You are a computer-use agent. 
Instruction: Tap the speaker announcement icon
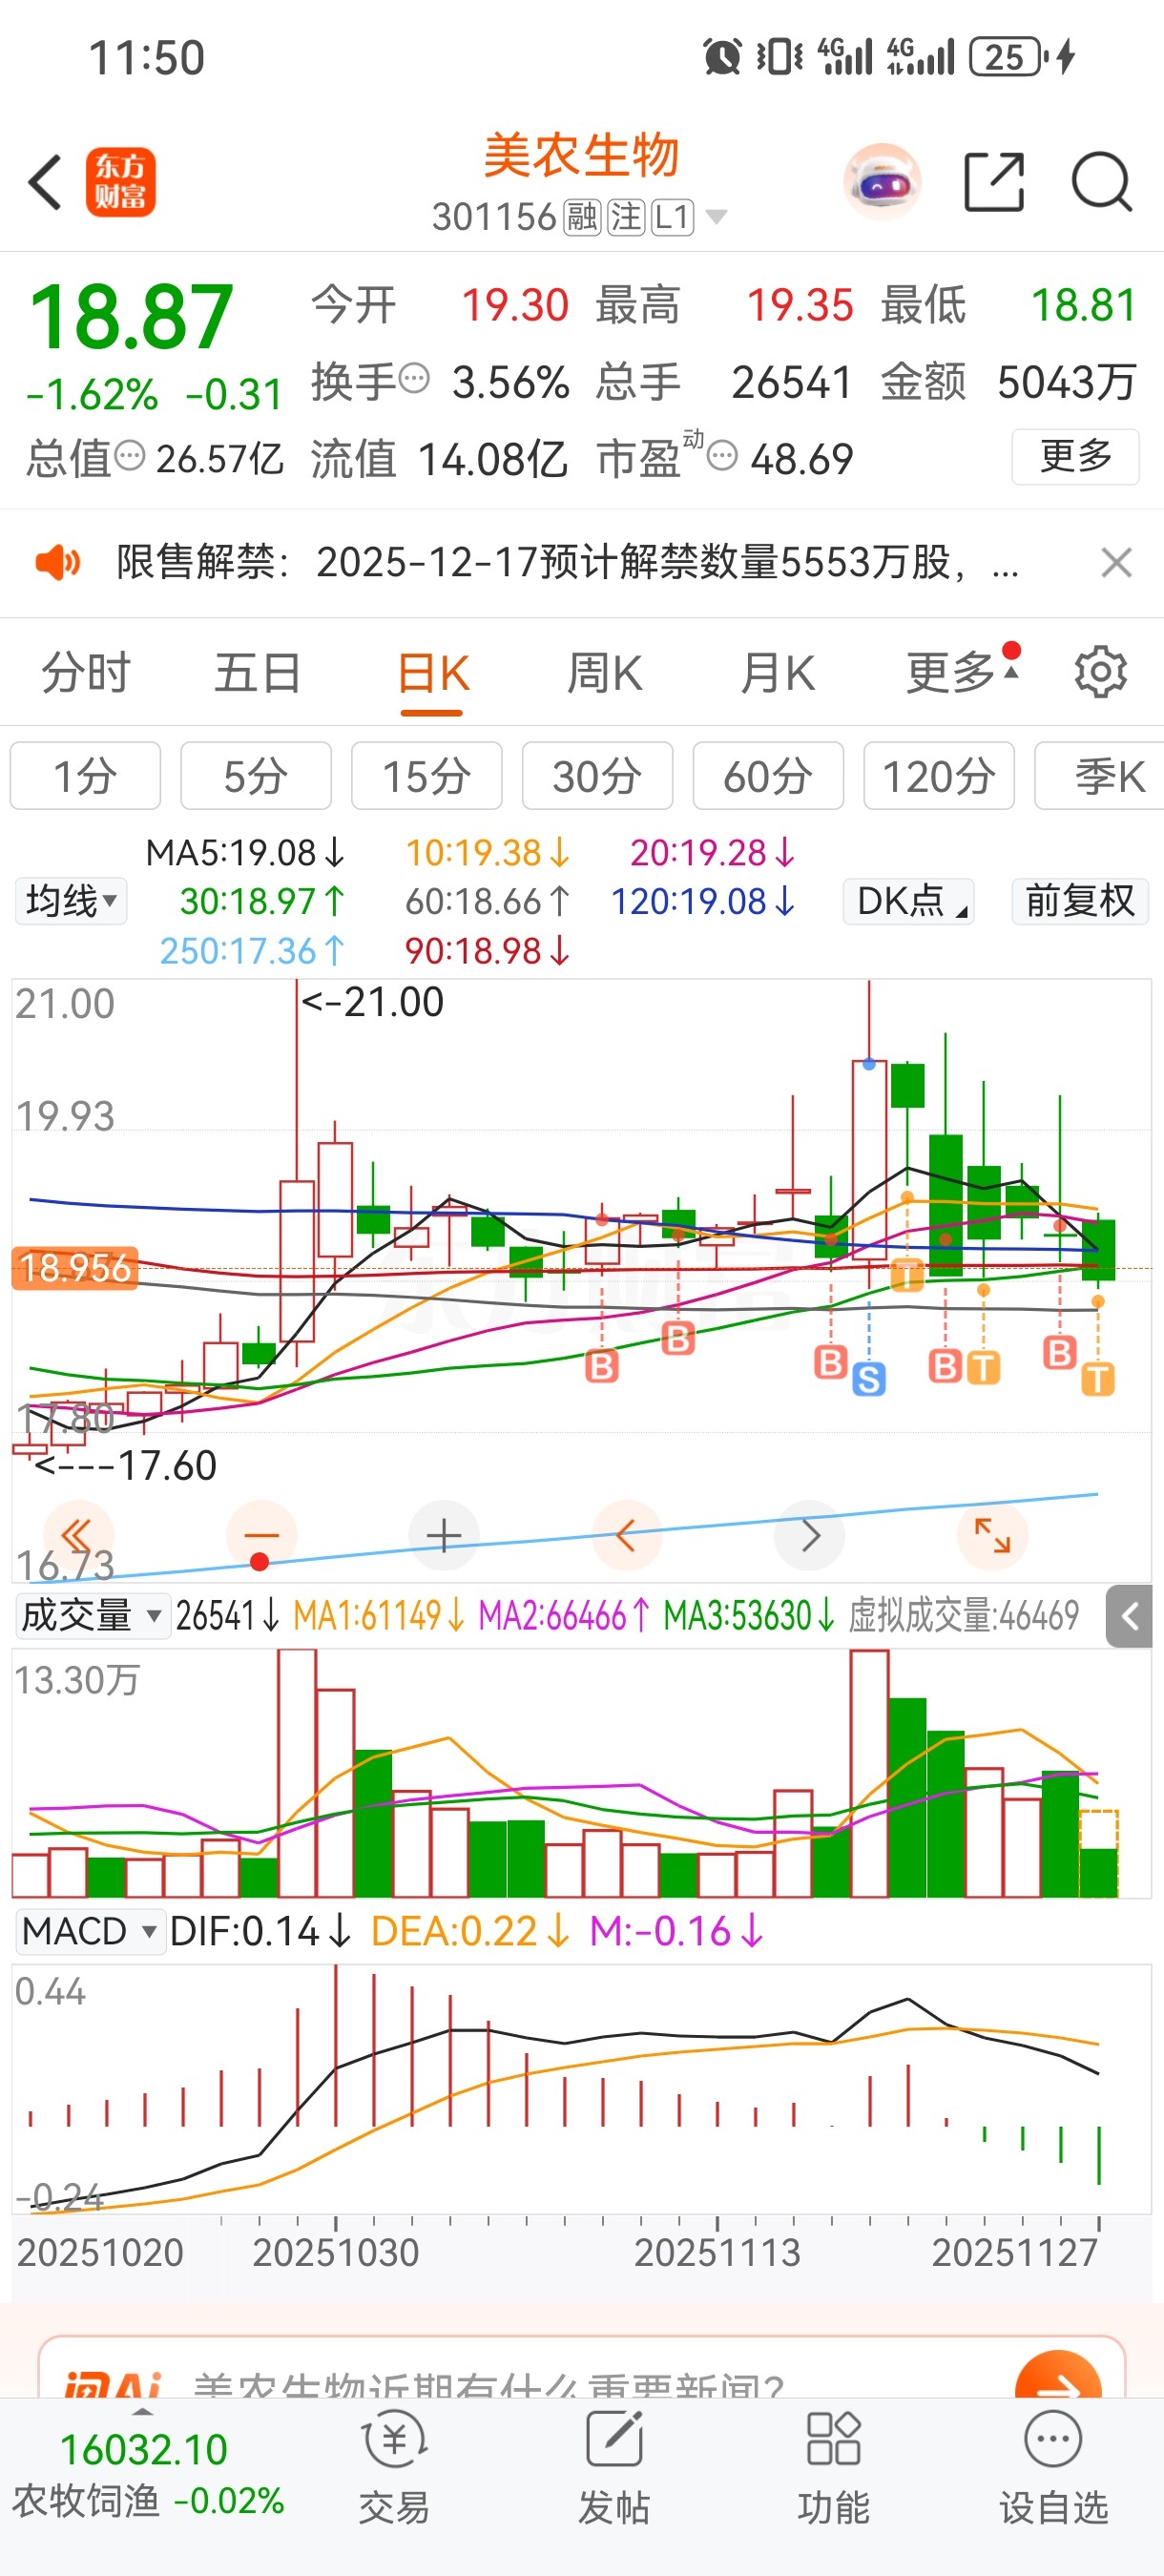point(58,563)
